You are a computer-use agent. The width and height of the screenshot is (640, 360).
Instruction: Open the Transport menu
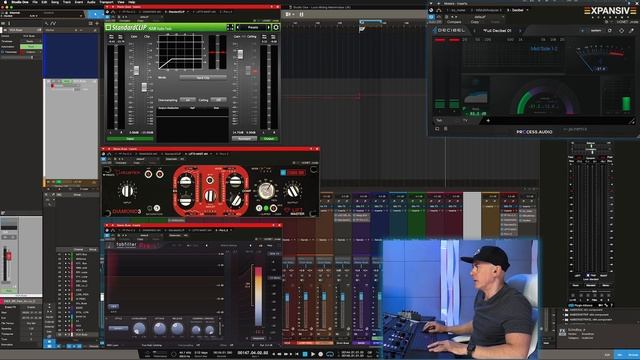coord(106,2)
